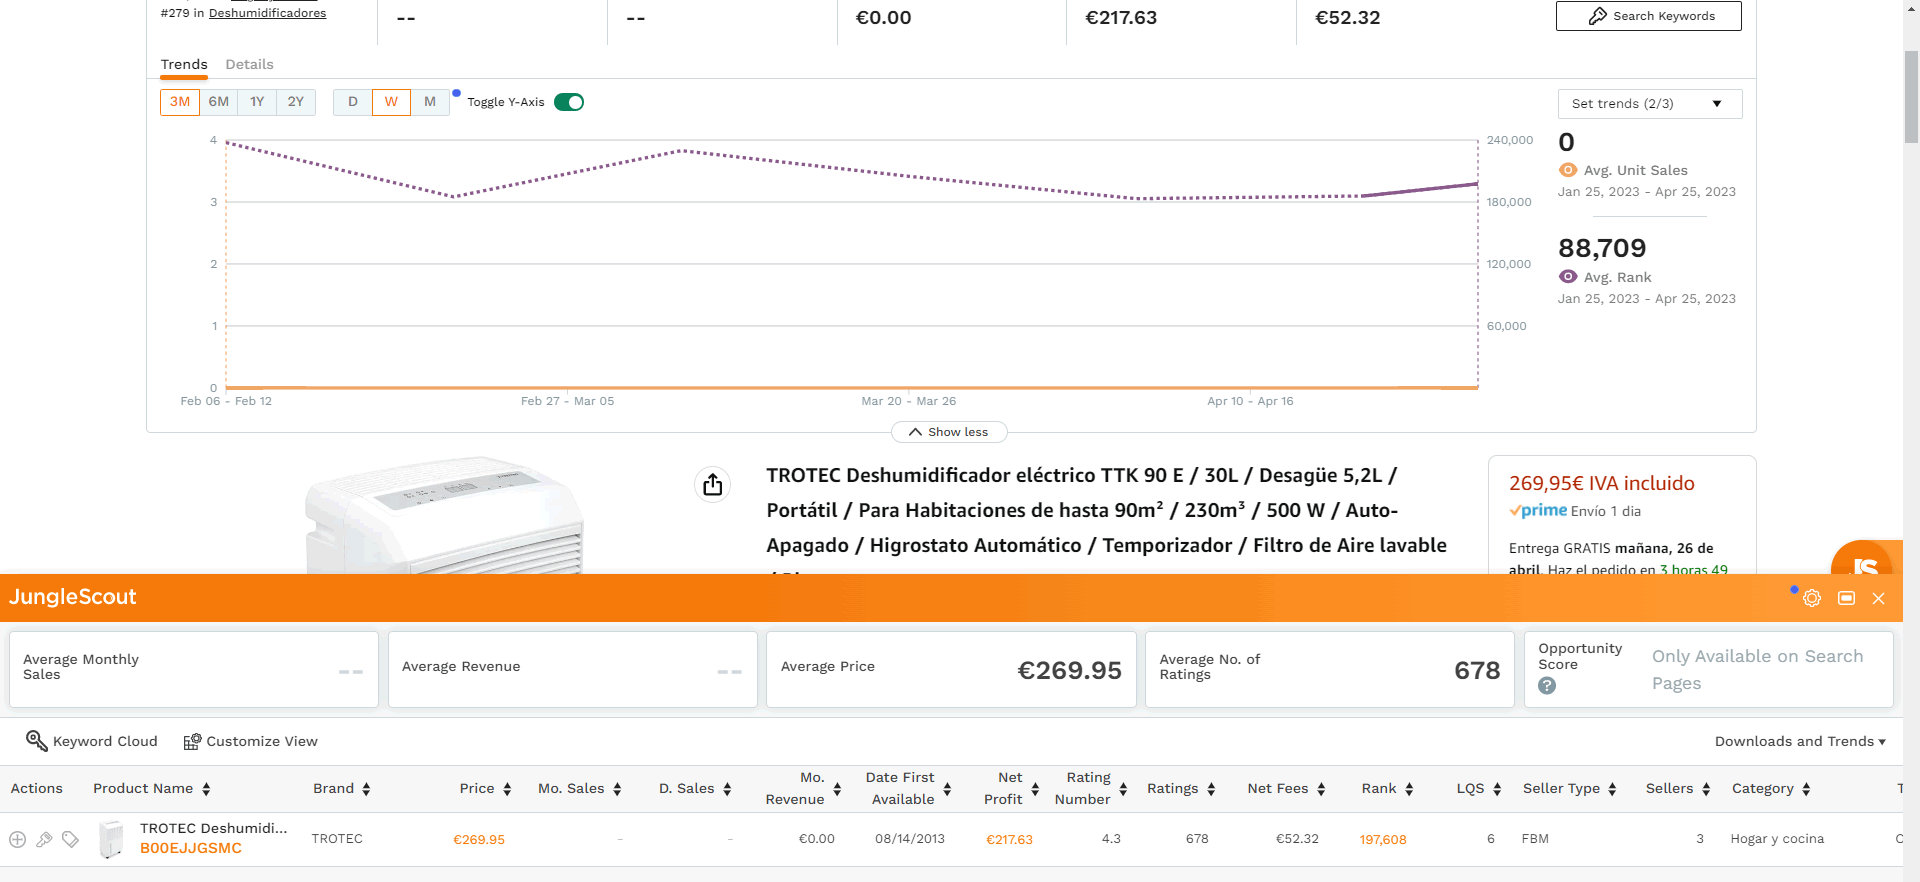Screen dimensions: 1920x882
Task: Click the add plus icon in TROTEC row
Action: click(x=17, y=839)
